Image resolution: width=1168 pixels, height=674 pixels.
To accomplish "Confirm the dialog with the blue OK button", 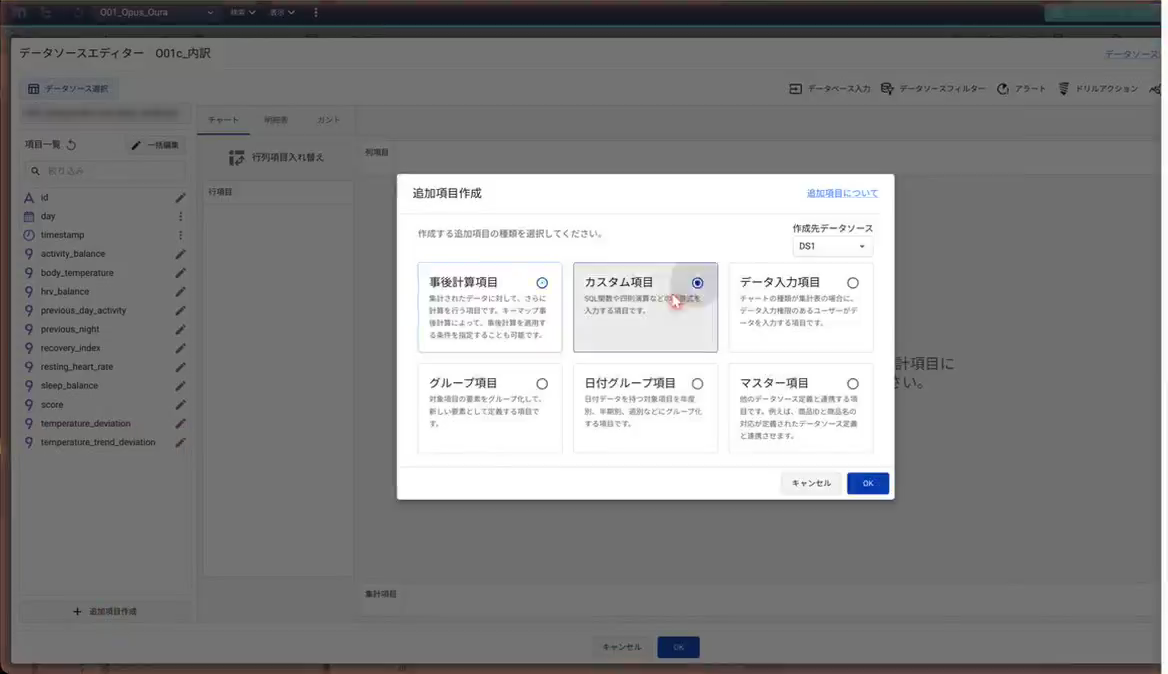I will (x=868, y=483).
